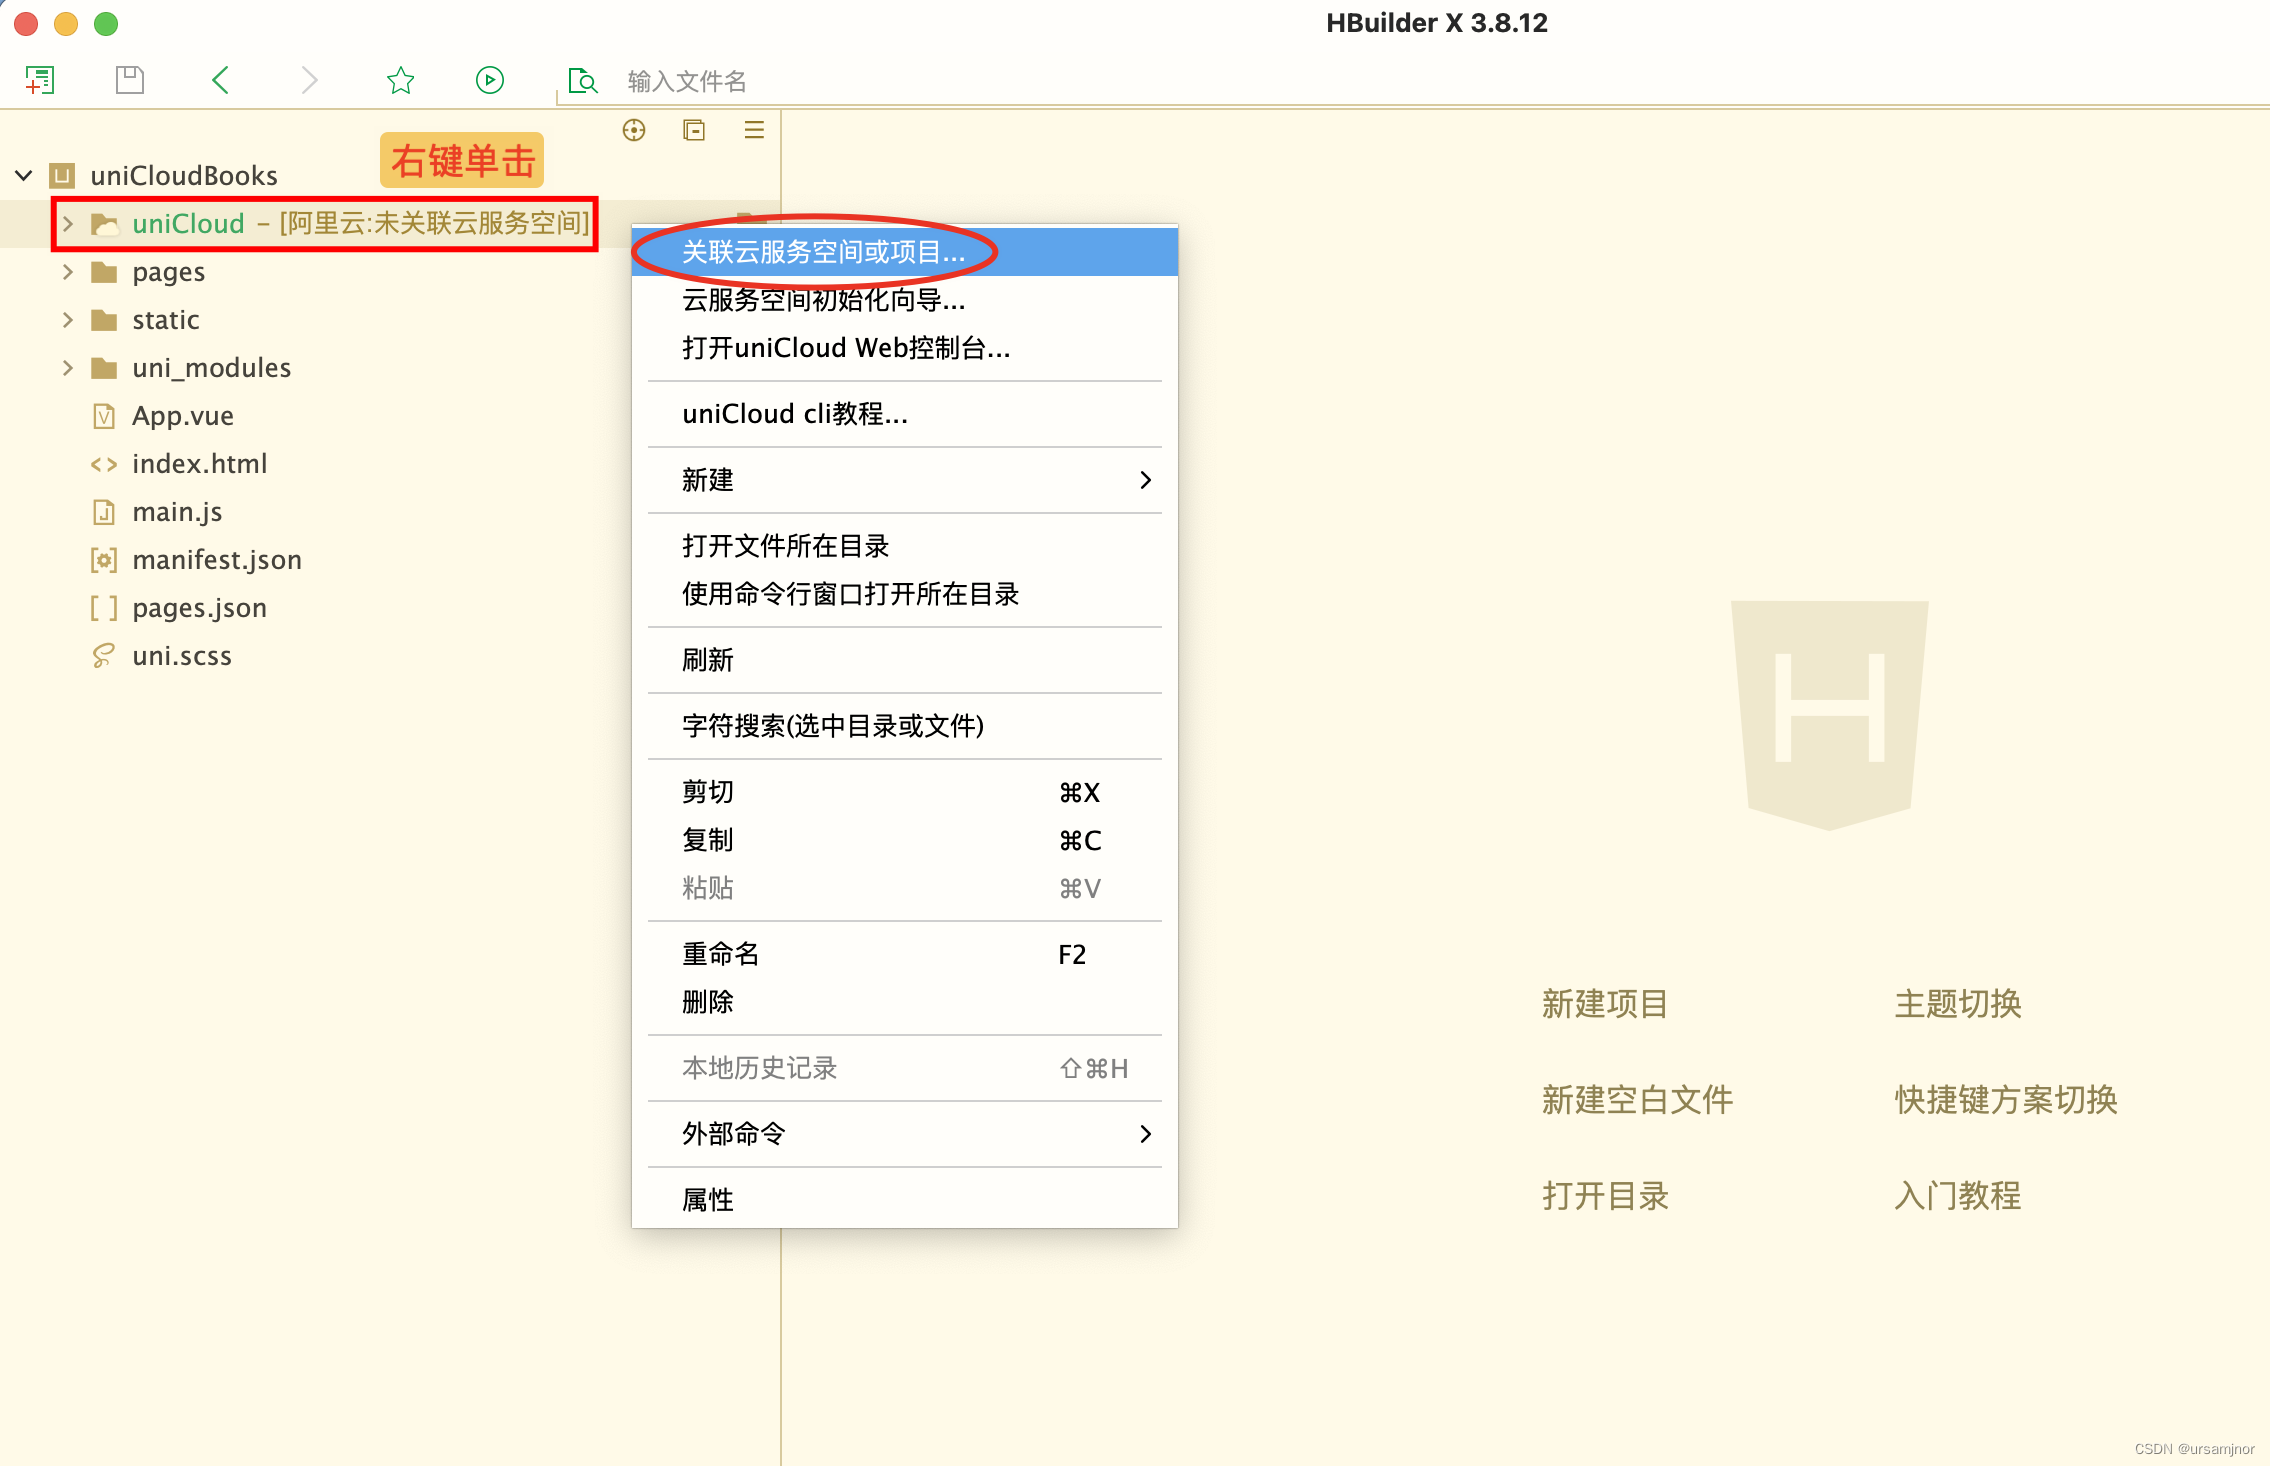Expand the pages folder
The width and height of the screenshot is (2270, 1466).
68,271
